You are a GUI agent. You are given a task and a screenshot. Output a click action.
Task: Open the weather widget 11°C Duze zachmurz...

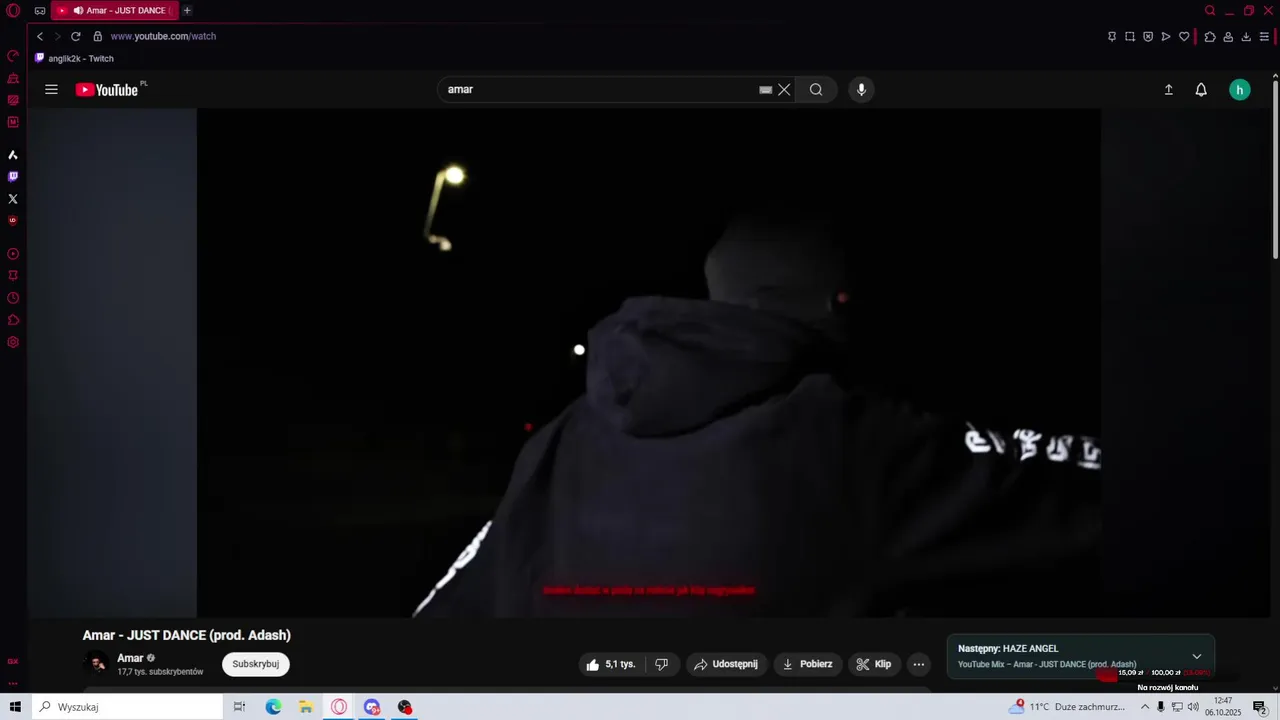(1067, 707)
